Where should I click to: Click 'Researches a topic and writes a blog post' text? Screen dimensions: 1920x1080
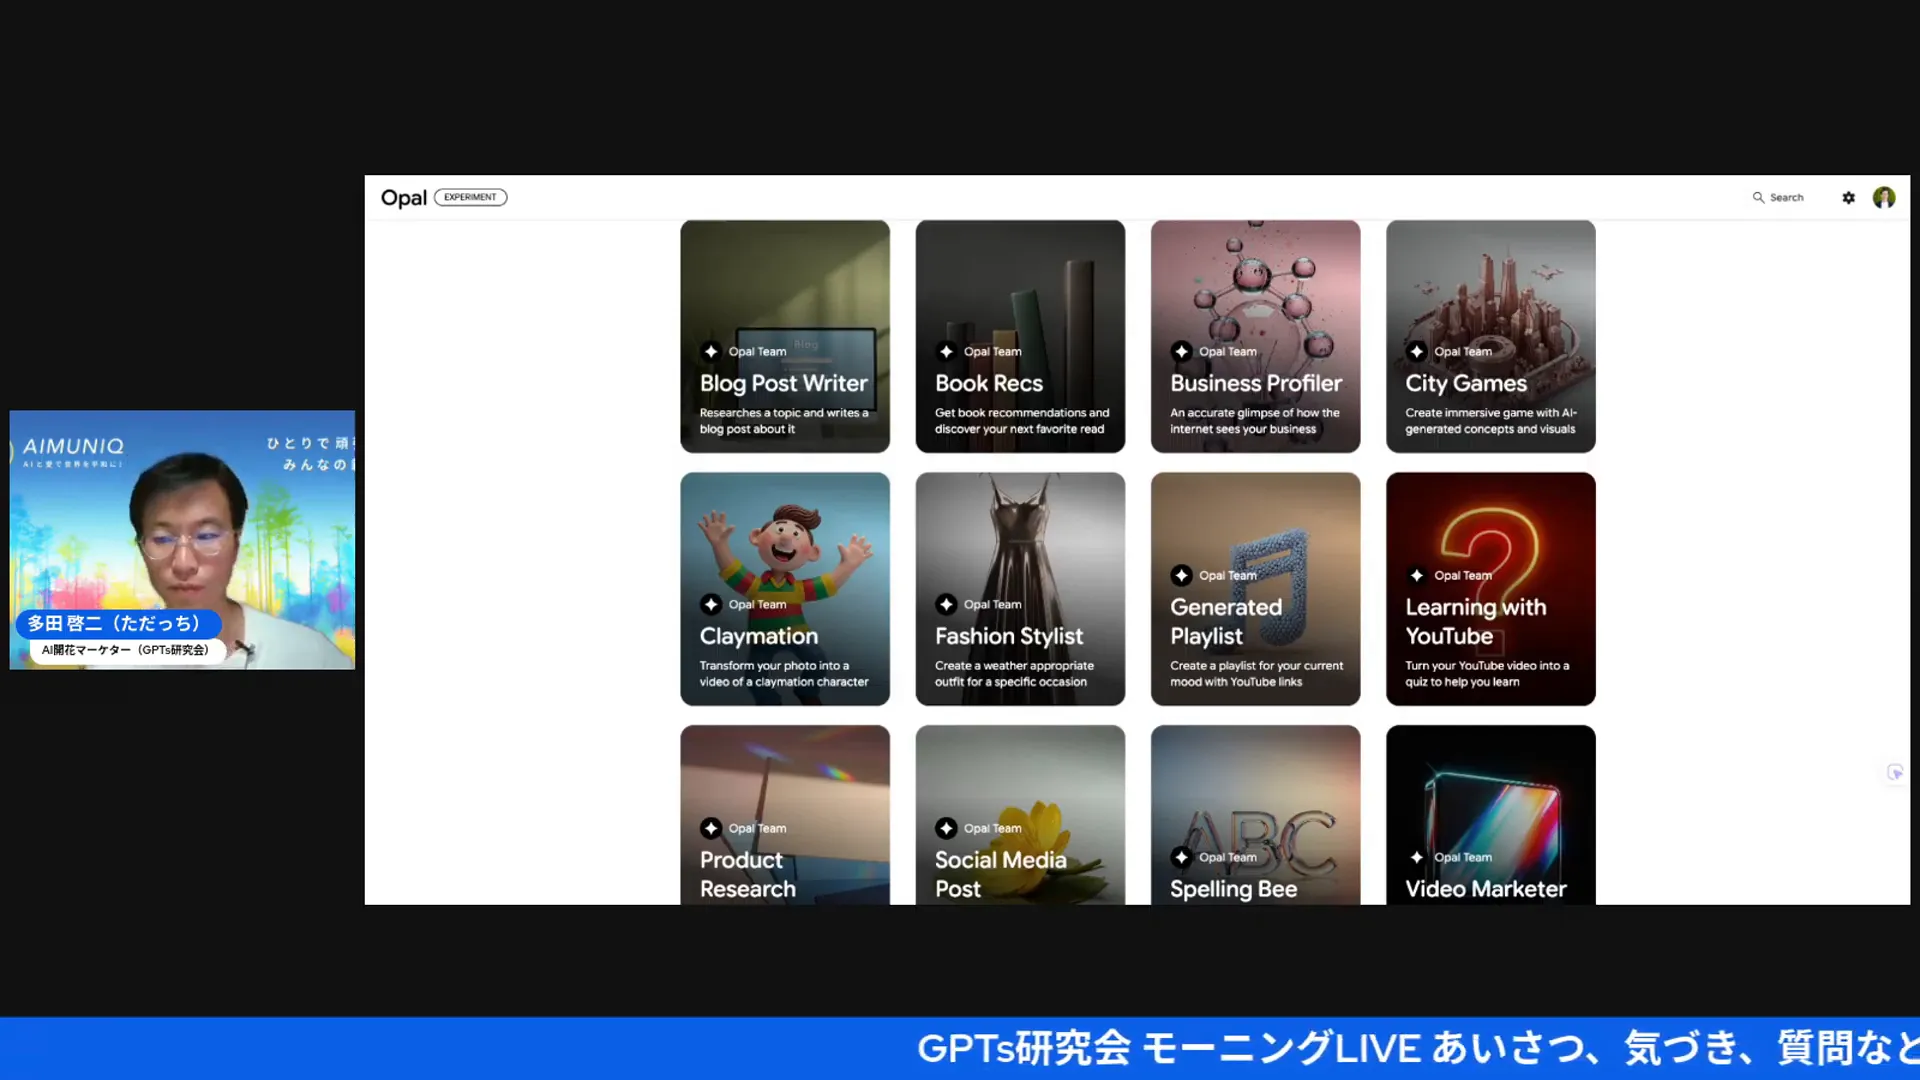pyautogui.click(x=784, y=421)
